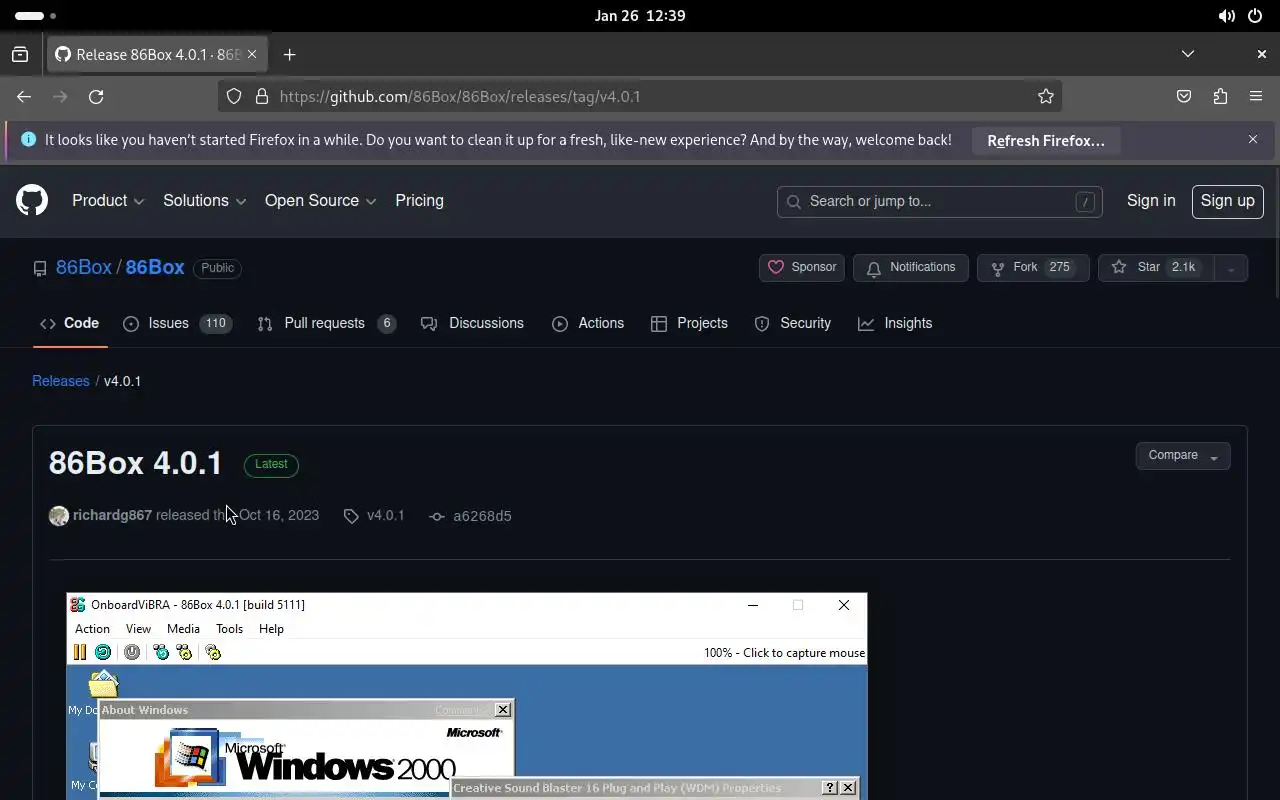Open the bold 86Box repository name link
Image resolution: width=1280 pixels, height=800 pixels.
[155, 268]
